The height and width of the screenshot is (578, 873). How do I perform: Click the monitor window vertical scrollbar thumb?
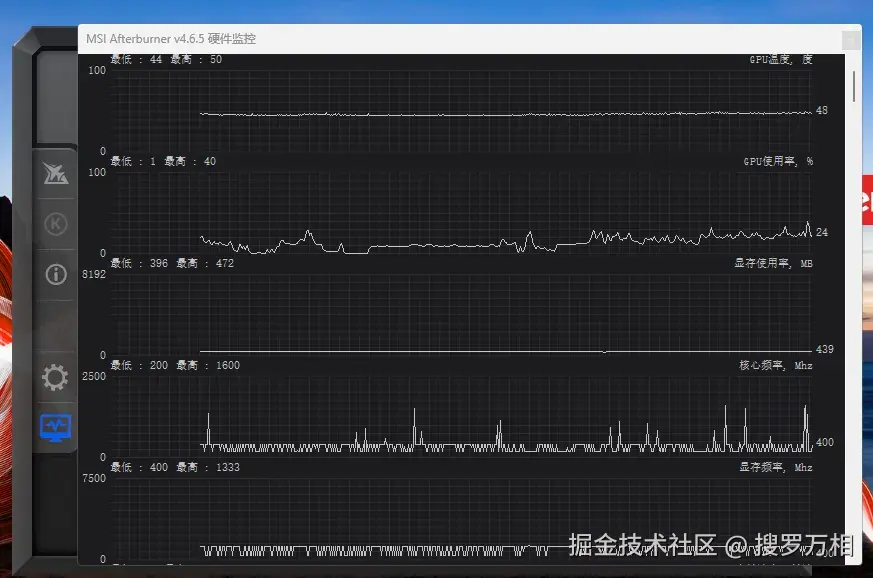pos(854,86)
